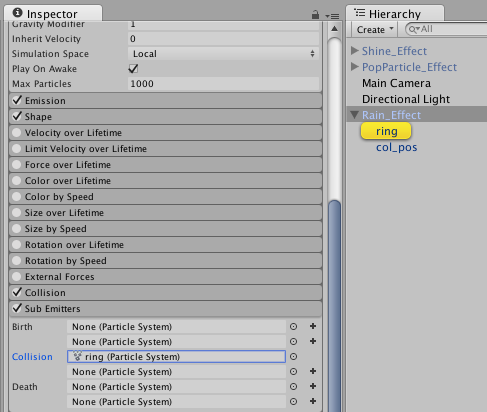Click the blue Collision sub emitter label
487x412 pixels.
tap(32, 357)
